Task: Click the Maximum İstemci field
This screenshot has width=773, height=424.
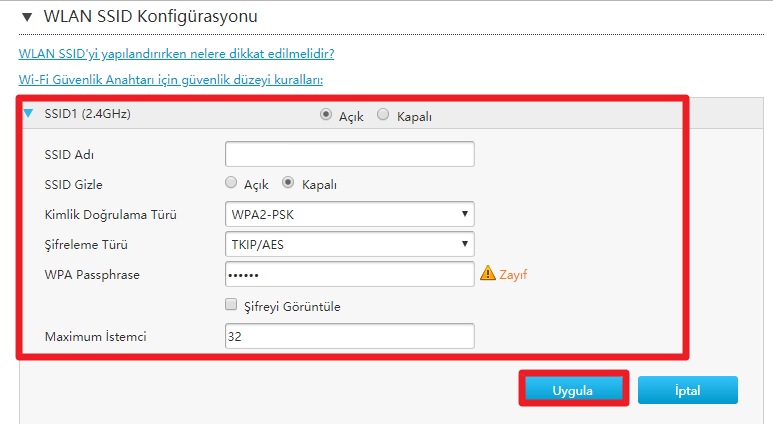Action: (350, 336)
